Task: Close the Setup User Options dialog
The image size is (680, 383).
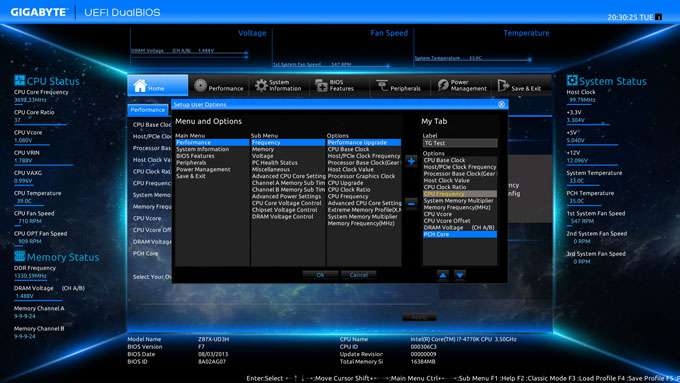Action: tap(501, 104)
